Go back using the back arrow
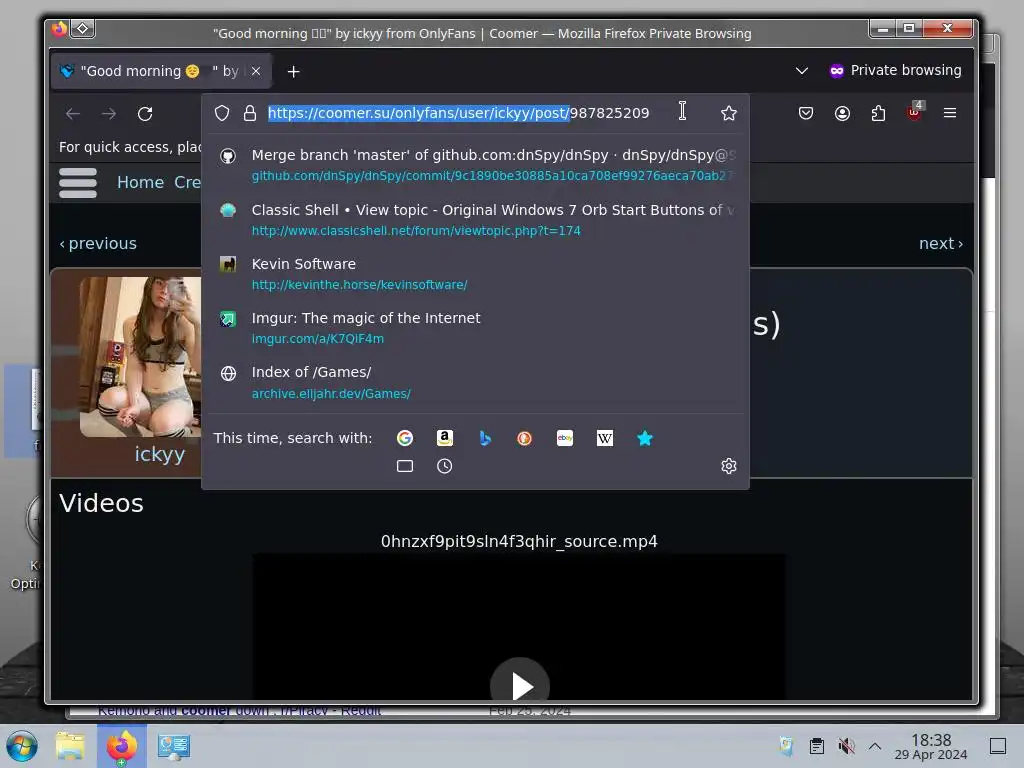This screenshot has width=1024, height=768. coord(72,114)
